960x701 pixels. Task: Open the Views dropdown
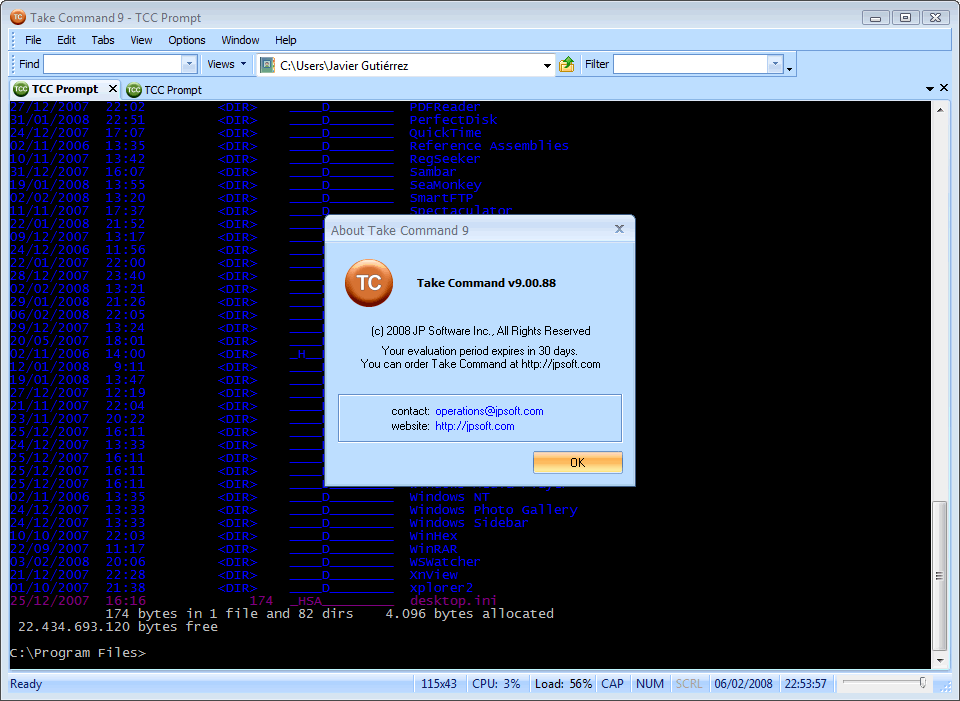click(x=227, y=64)
